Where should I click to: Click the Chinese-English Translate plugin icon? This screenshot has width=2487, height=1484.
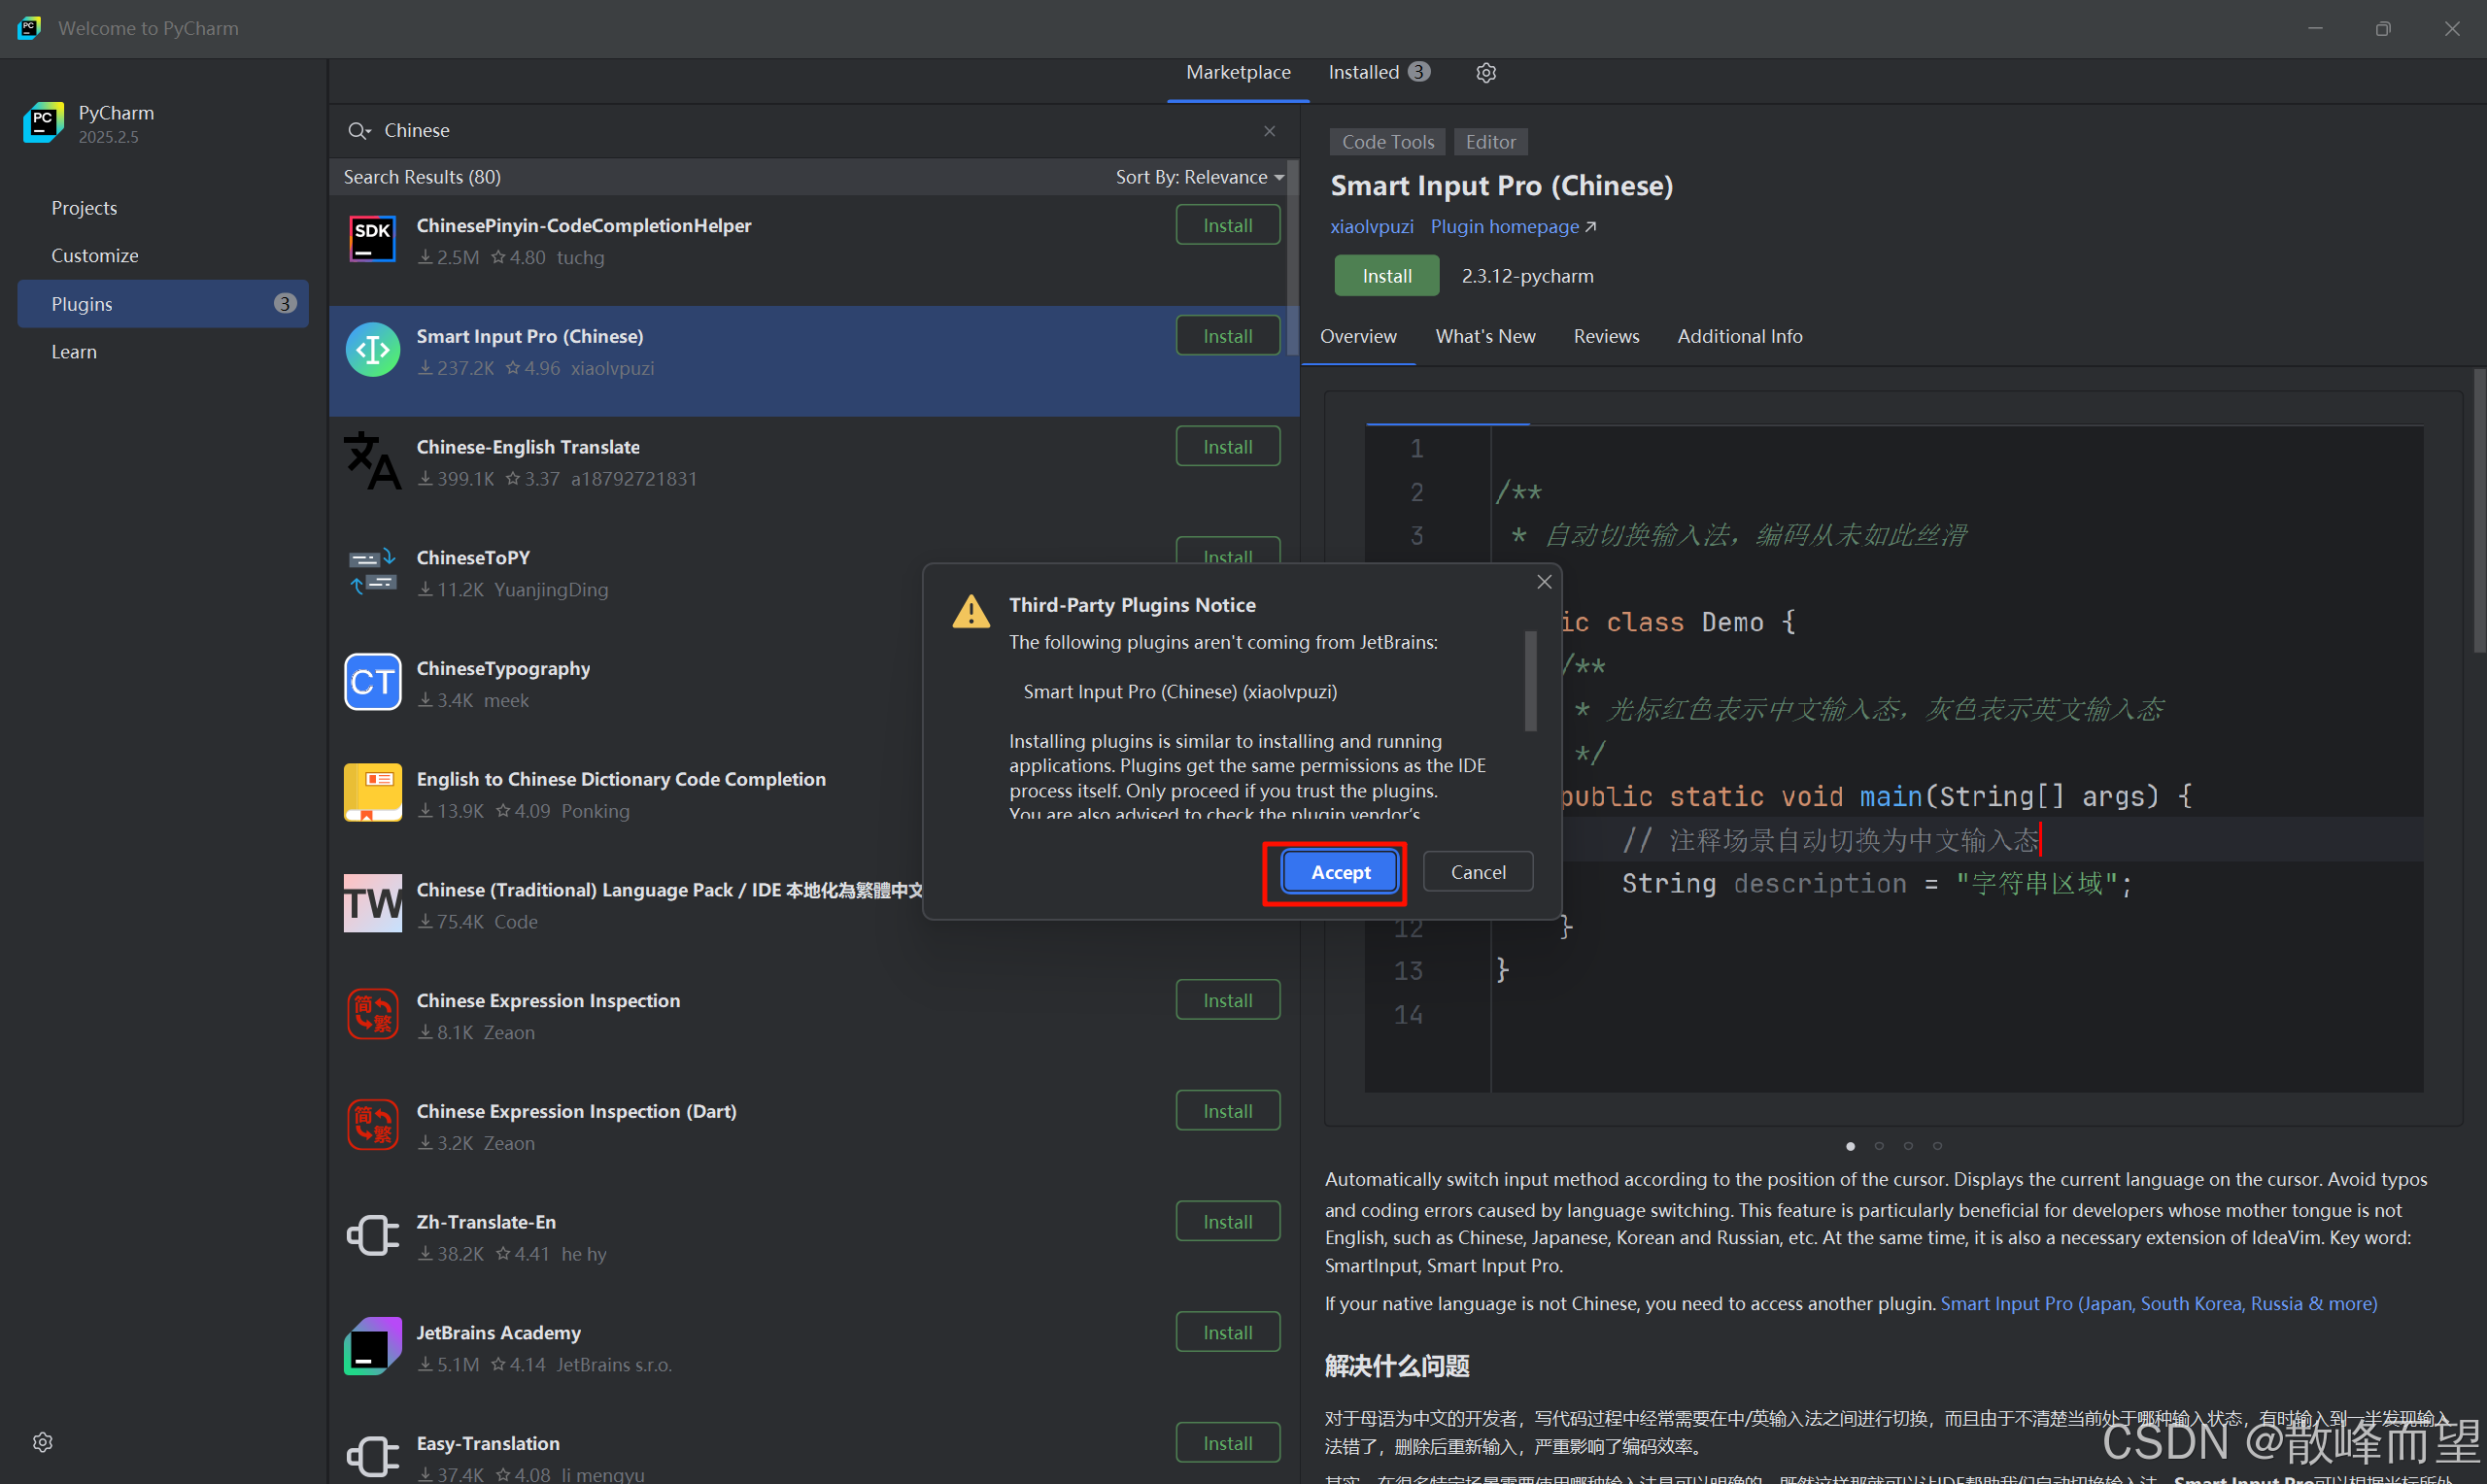[x=372, y=461]
